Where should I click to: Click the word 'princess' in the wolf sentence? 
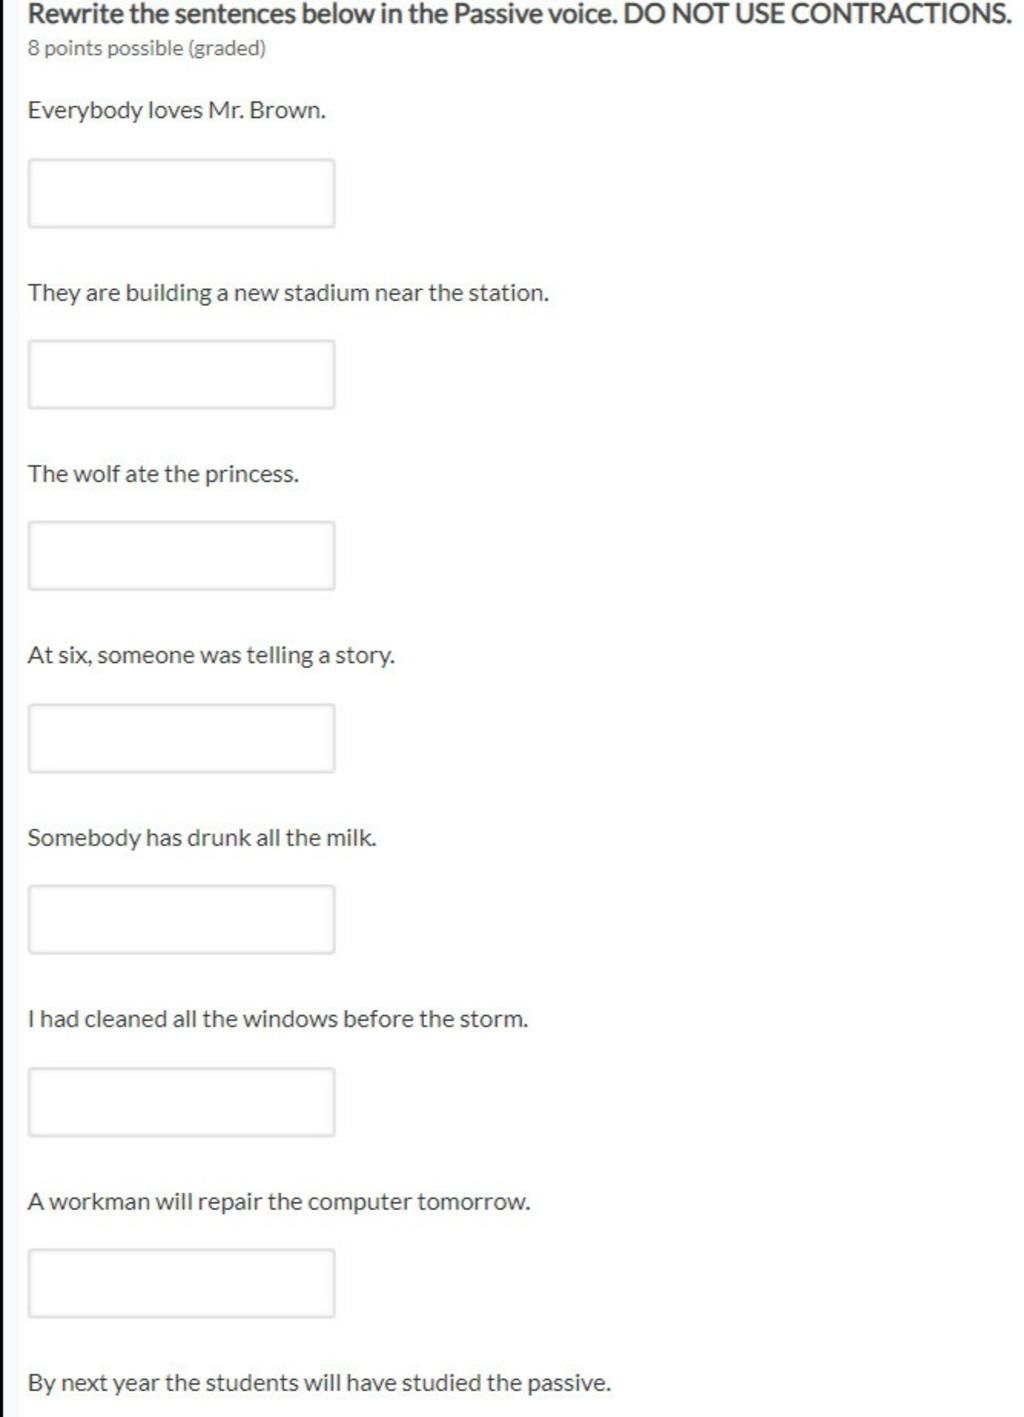tap(251, 474)
